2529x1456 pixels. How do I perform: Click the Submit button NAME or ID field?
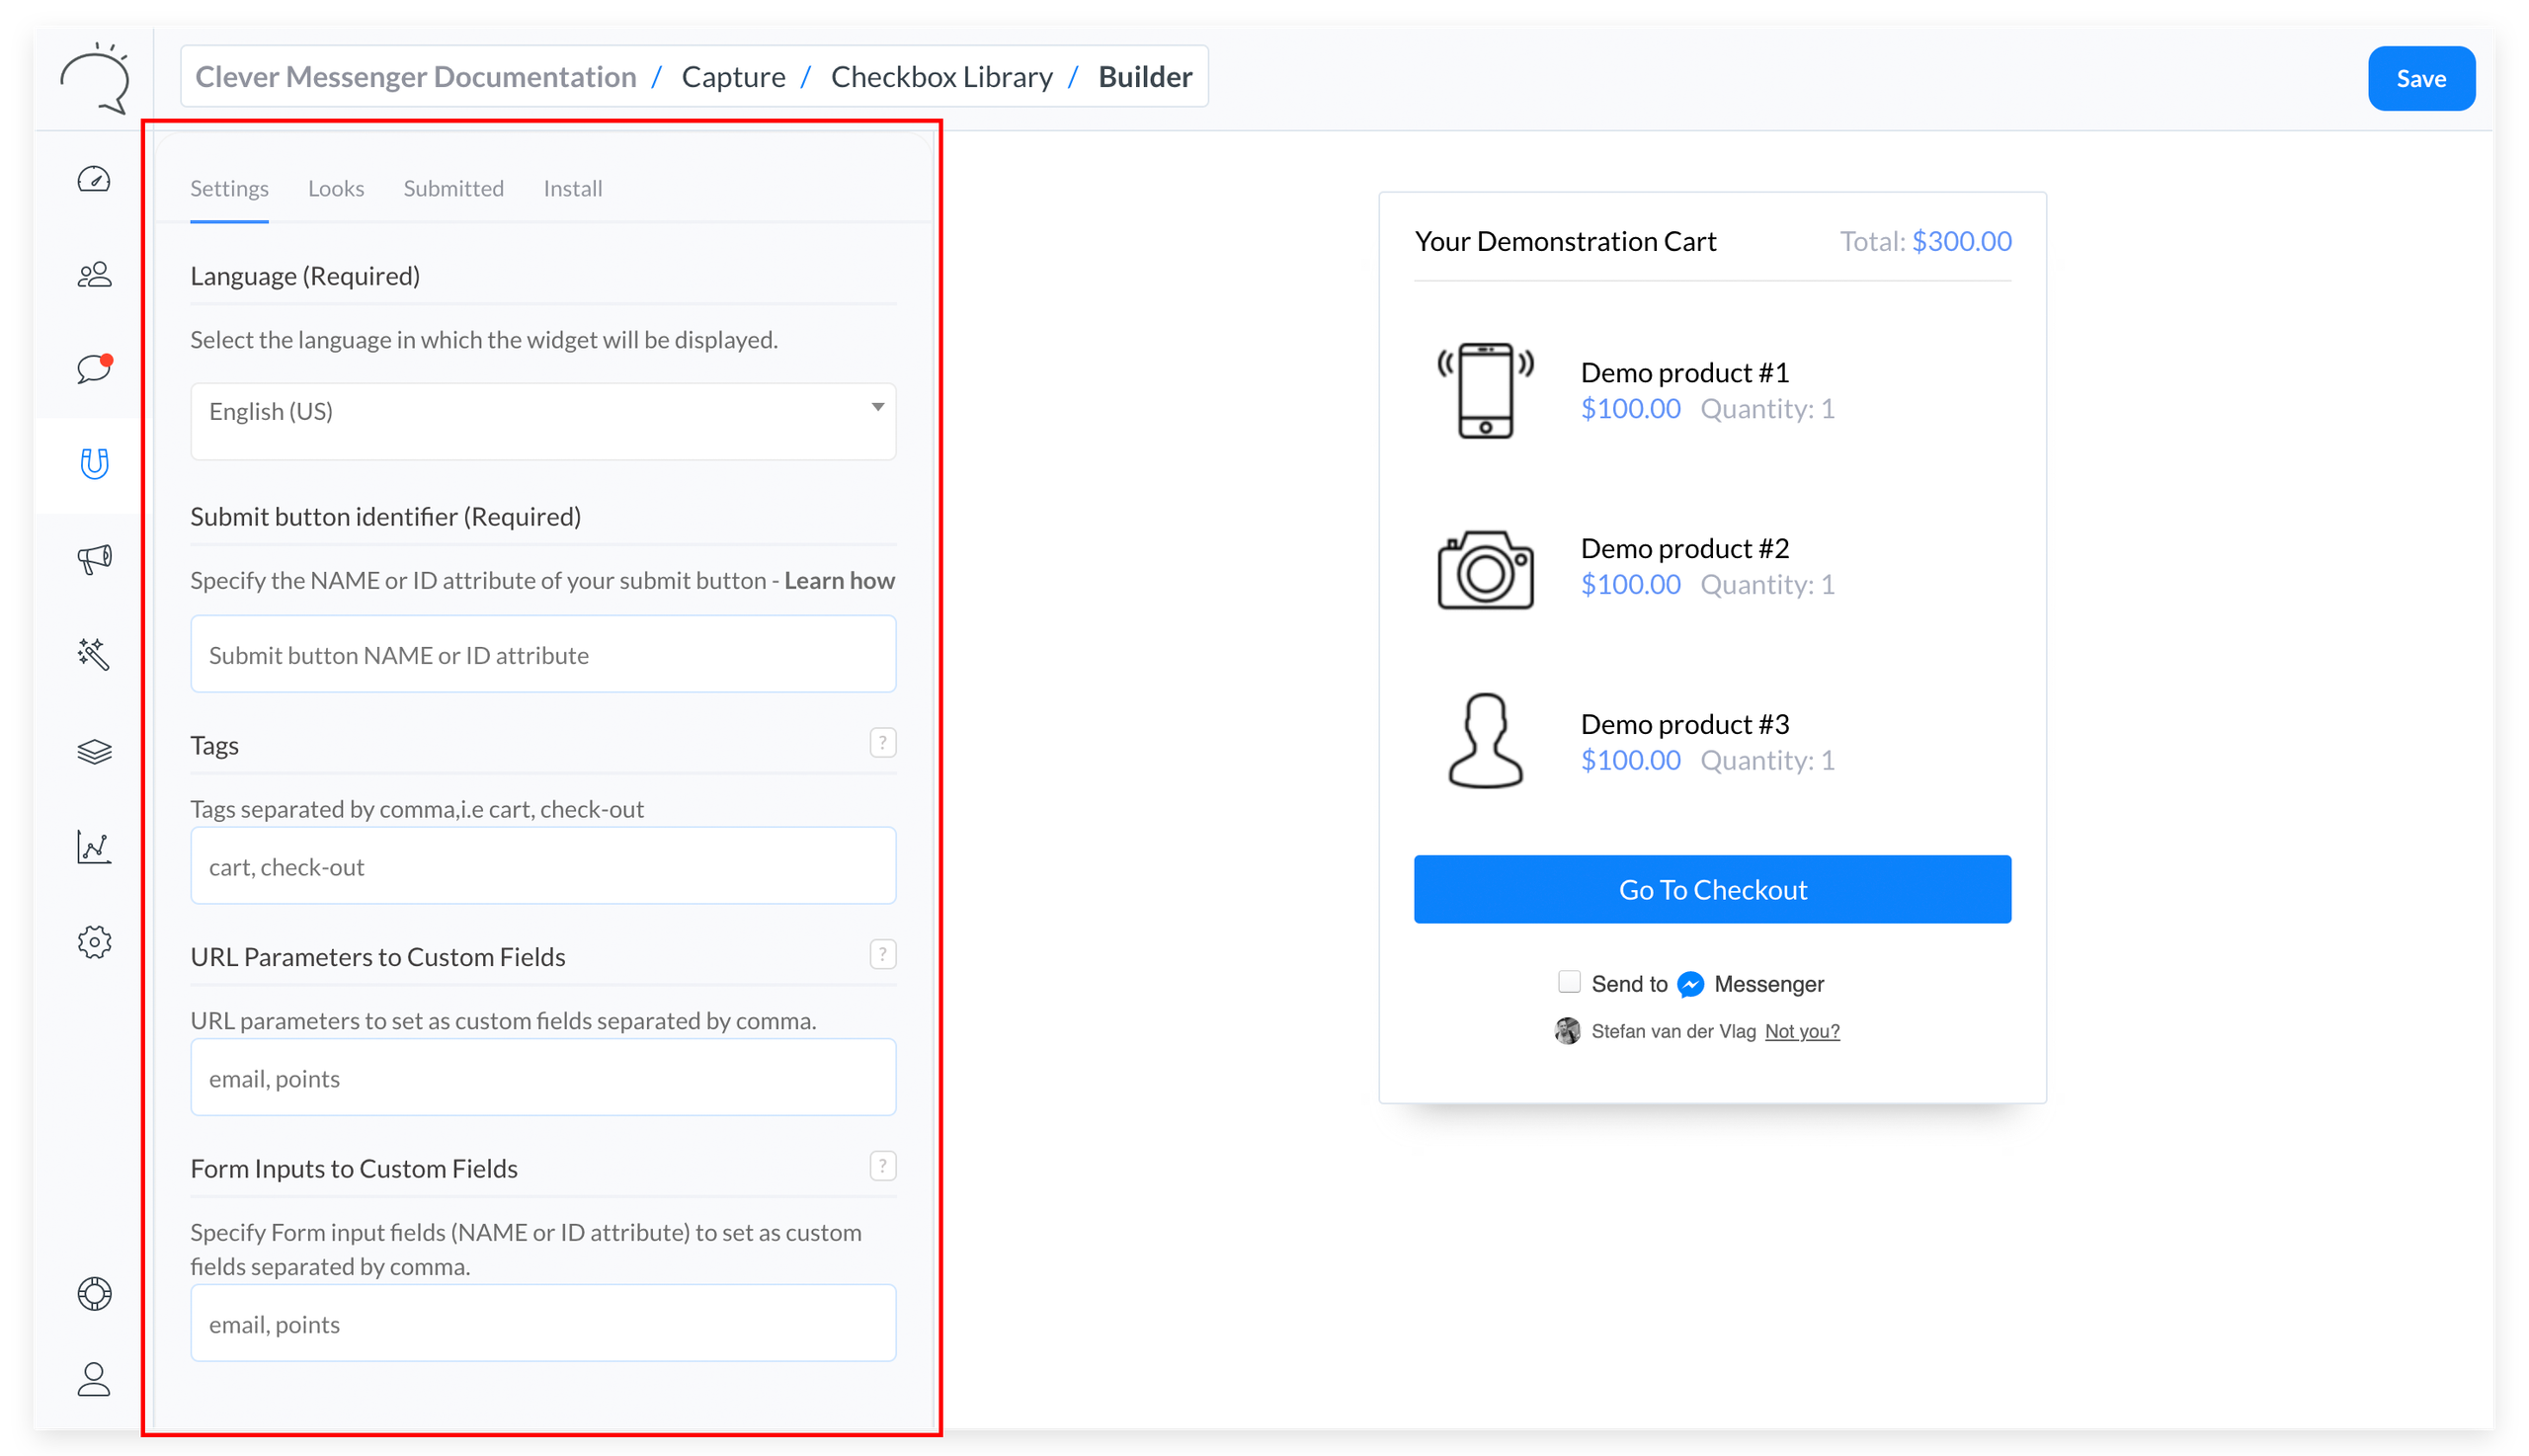[x=543, y=655]
